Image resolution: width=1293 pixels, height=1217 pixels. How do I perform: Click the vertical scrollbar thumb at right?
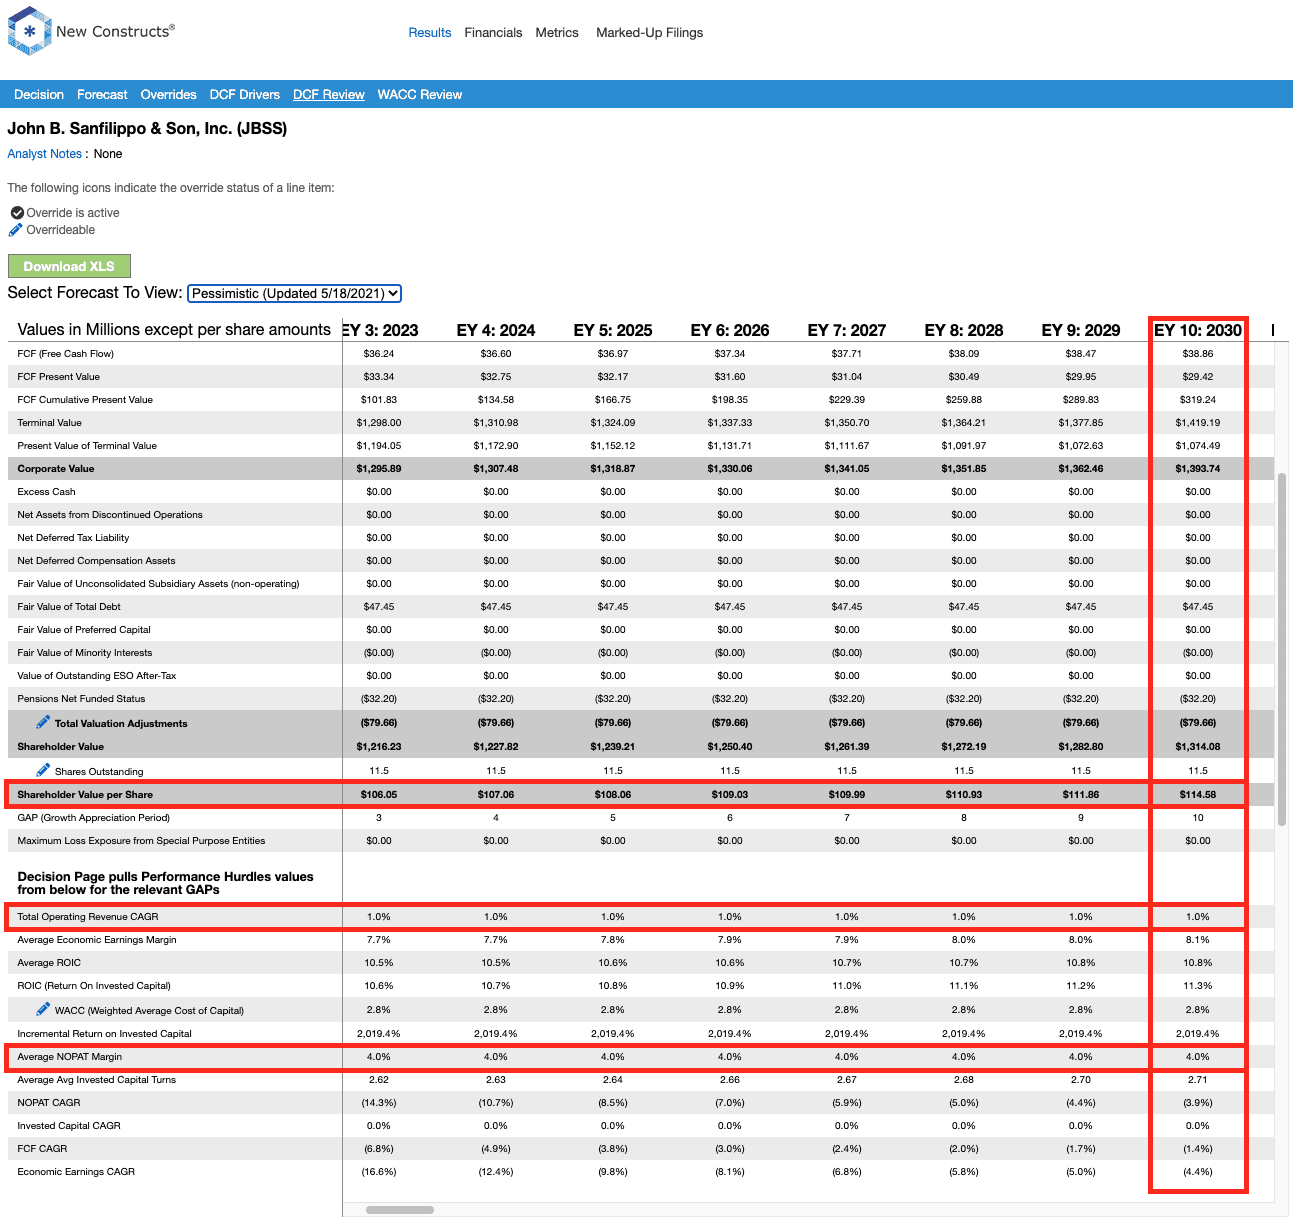coord(1282,650)
